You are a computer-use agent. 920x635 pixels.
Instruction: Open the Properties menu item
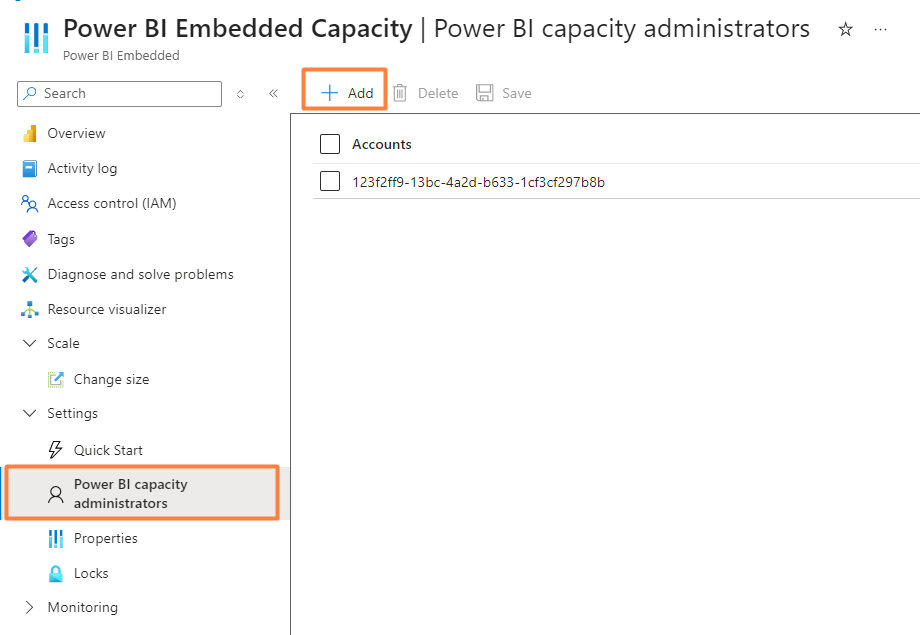point(105,539)
